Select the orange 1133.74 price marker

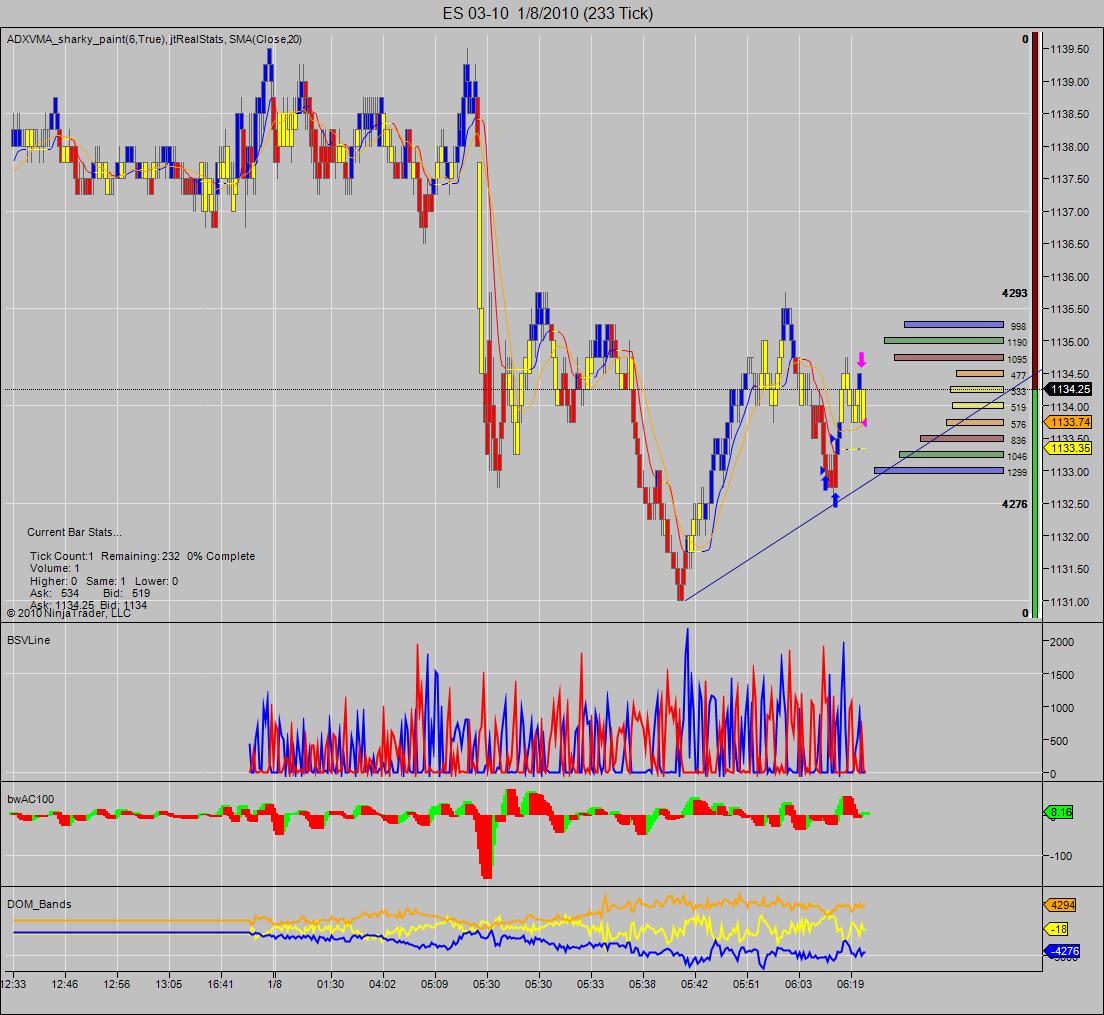click(1068, 422)
